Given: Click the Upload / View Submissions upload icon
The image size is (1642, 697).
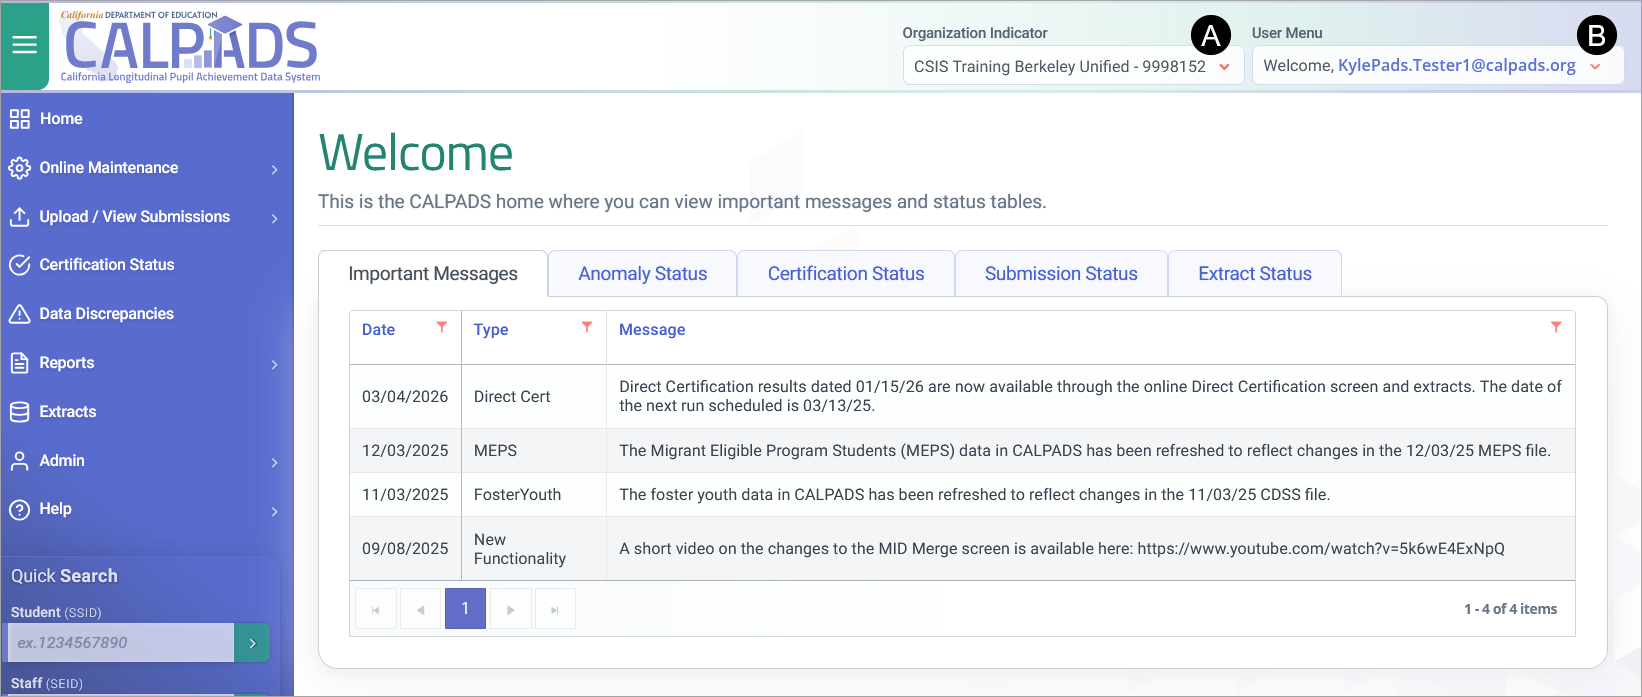Looking at the screenshot, I should click(x=20, y=217).
